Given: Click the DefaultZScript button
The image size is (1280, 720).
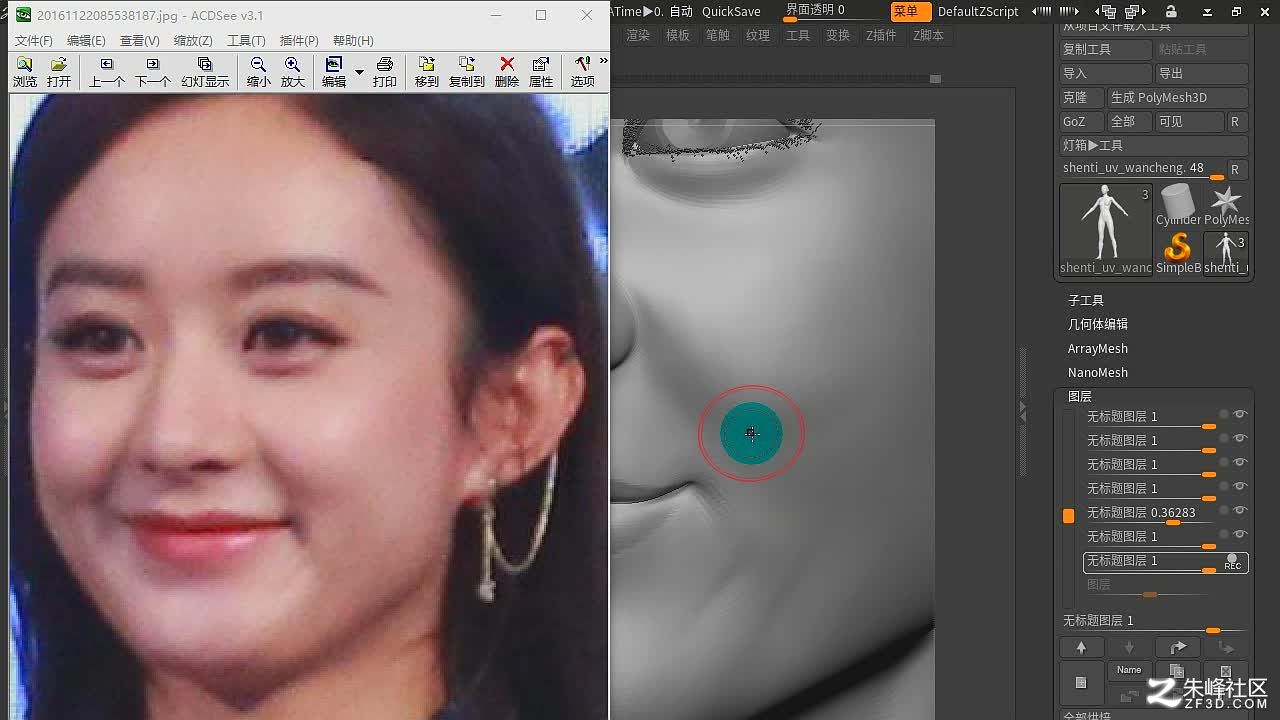Looking at the screenshot, I should click(978, 12).
